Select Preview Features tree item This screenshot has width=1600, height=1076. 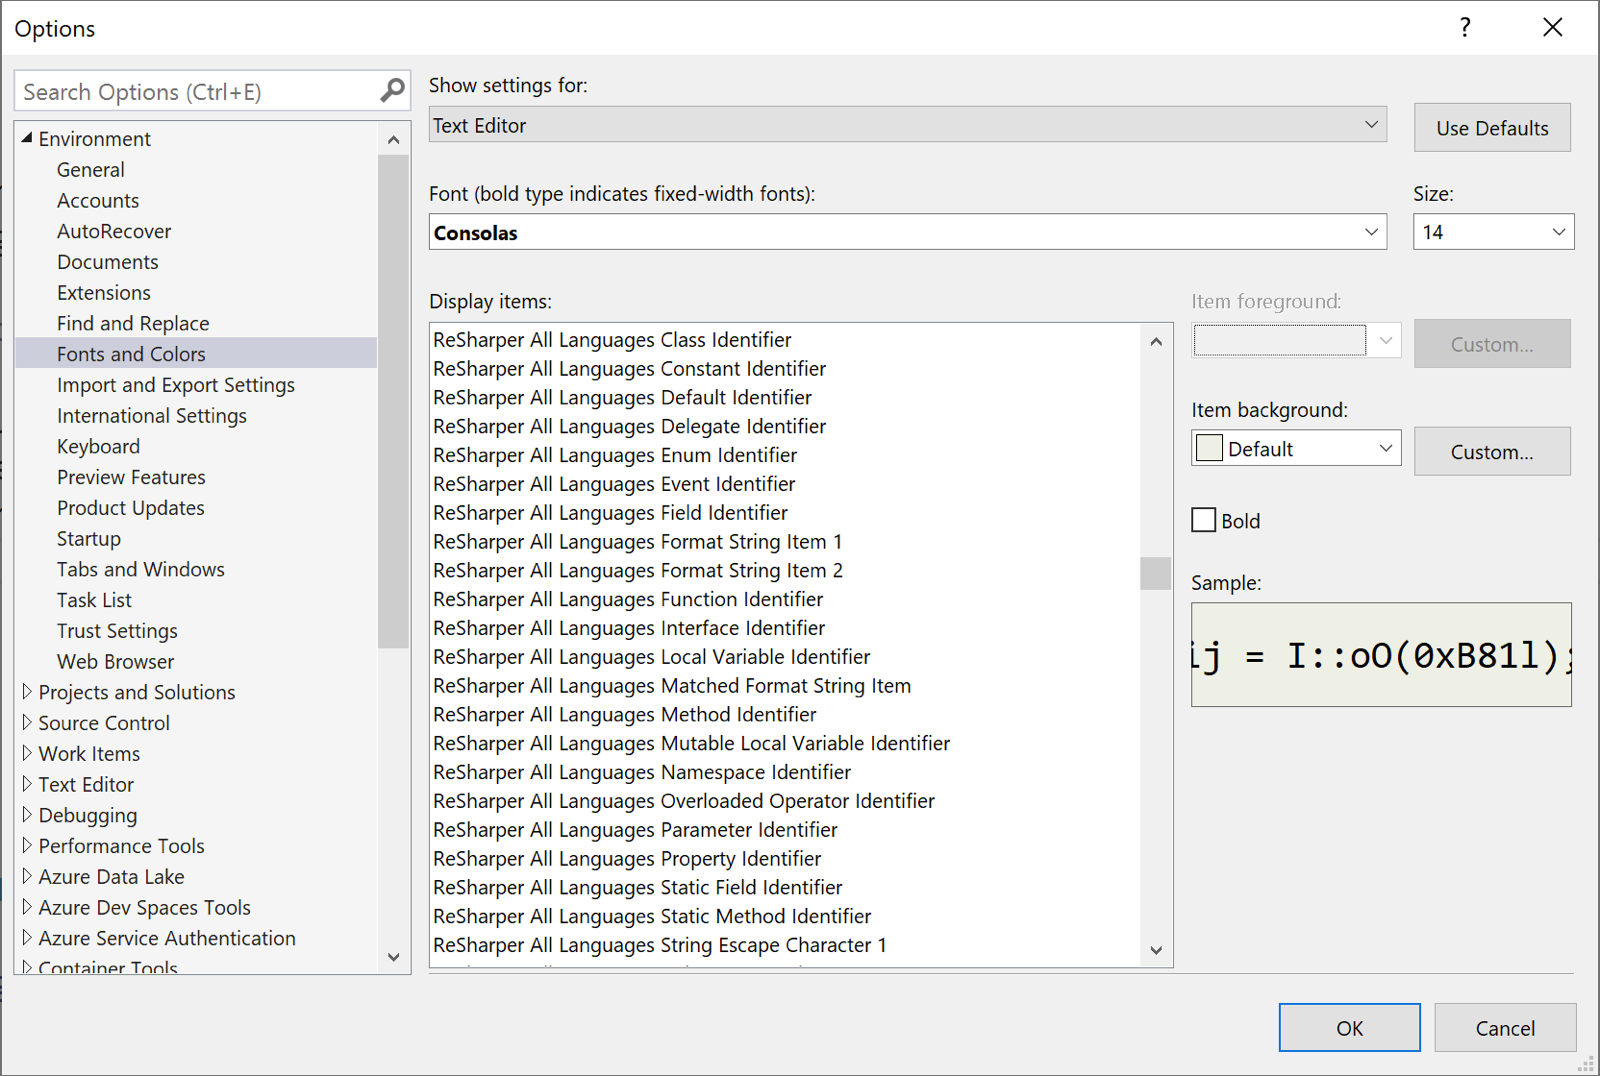coord(131,477)
